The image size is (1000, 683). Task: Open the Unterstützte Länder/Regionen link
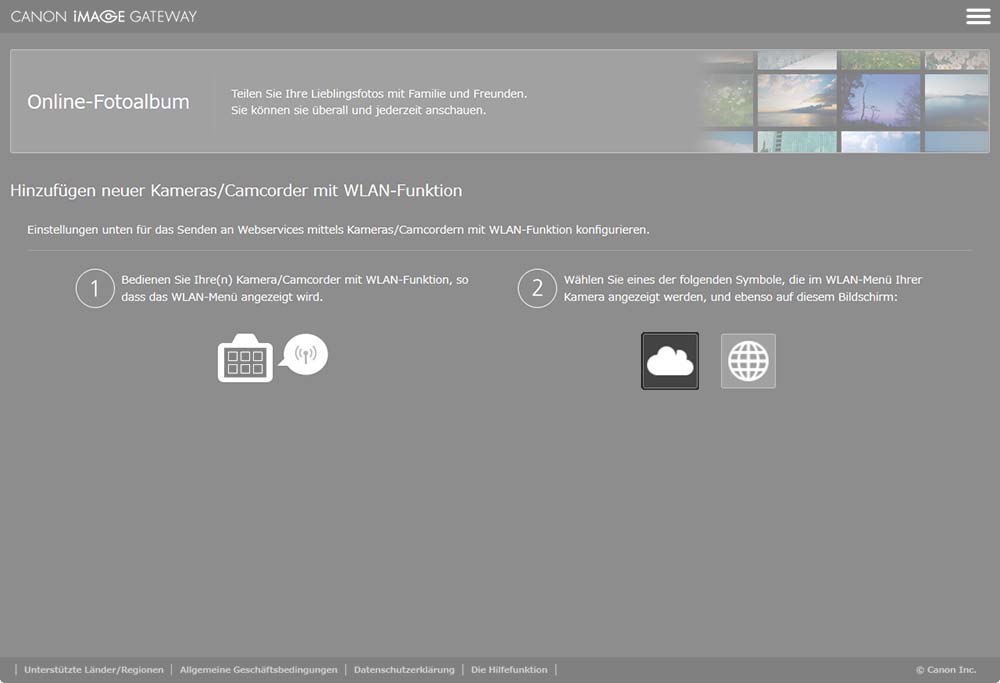(x=94, y=670)
